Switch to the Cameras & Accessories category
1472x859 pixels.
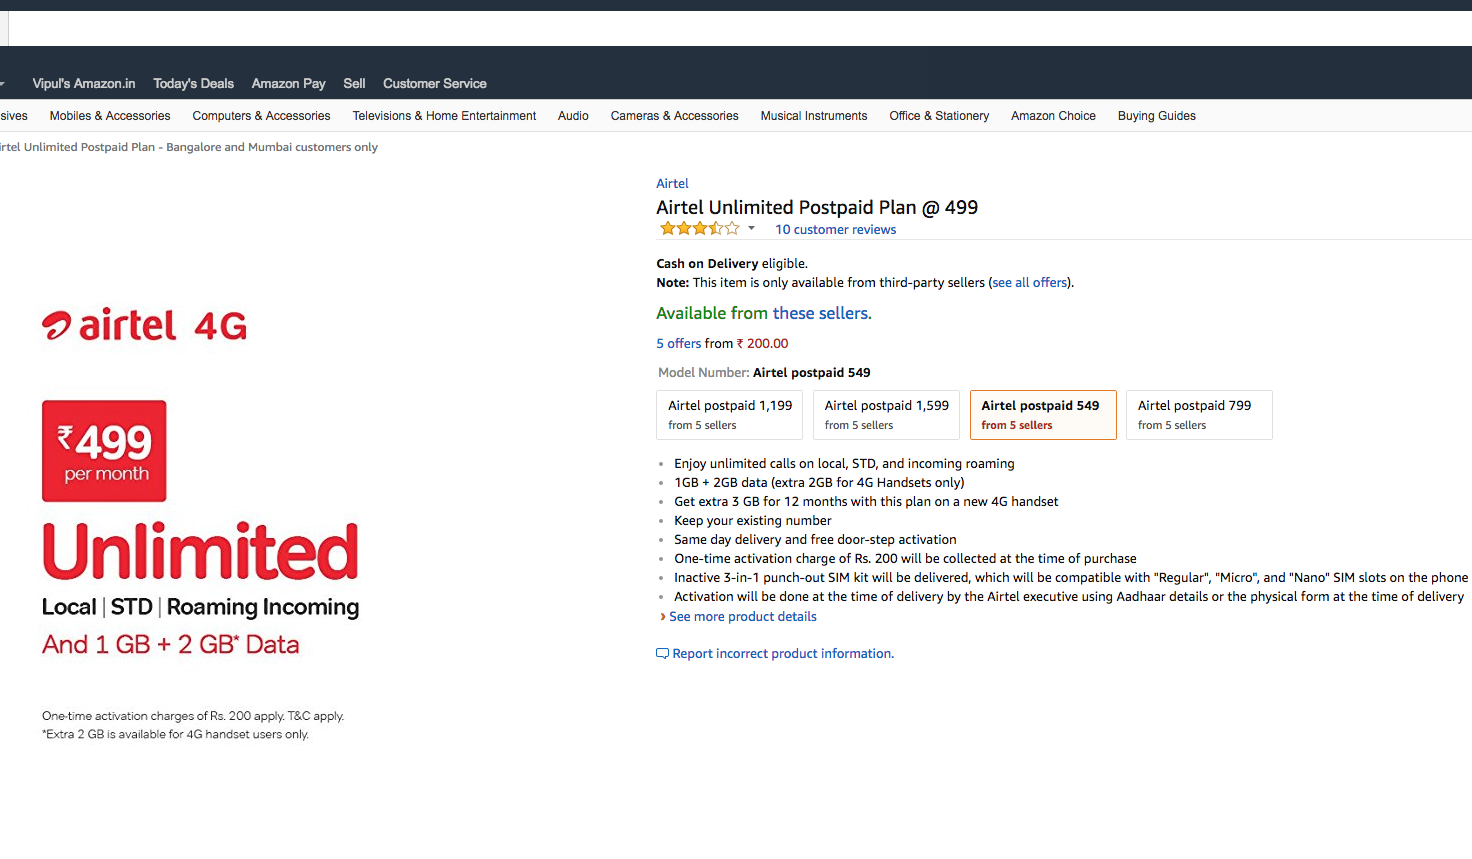click(x=674, y=116)
